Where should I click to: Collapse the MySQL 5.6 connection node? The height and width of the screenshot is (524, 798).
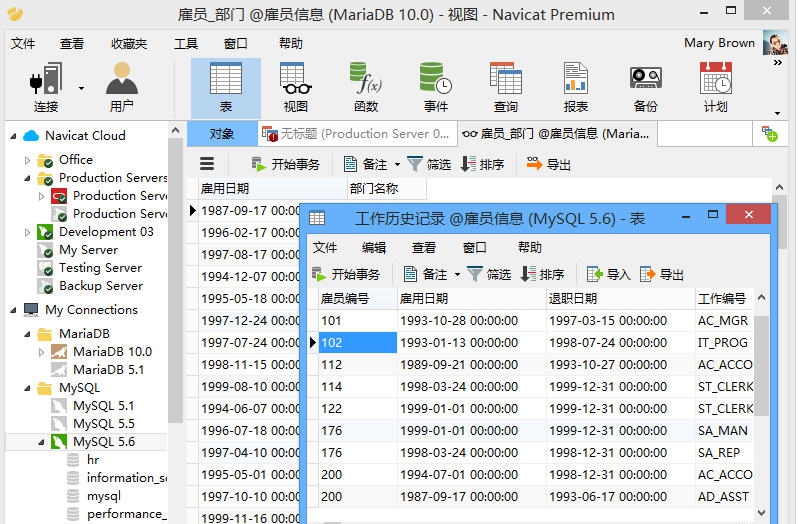[41, 442]
